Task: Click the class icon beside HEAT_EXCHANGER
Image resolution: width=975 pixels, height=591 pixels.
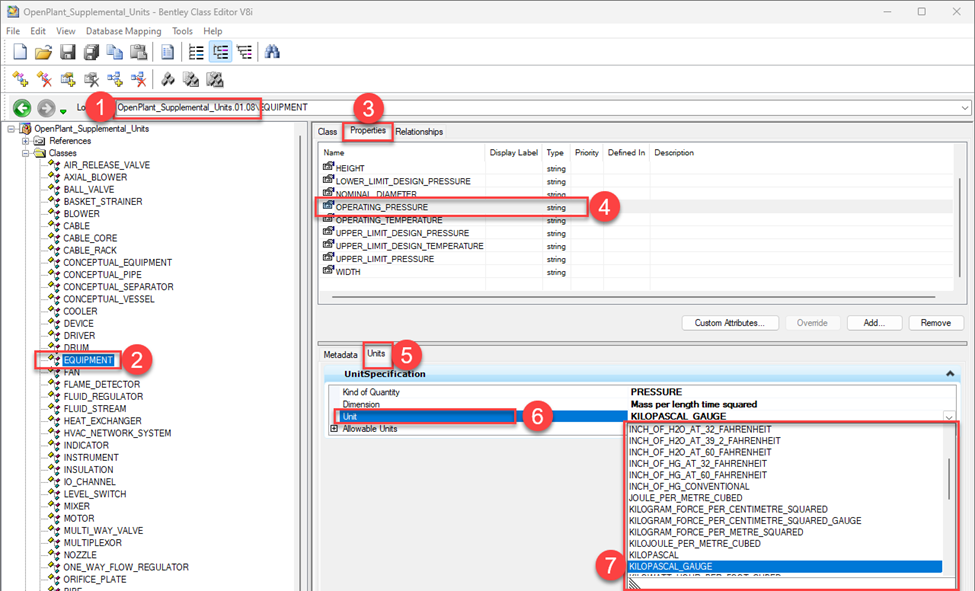Action: point(55,421)
